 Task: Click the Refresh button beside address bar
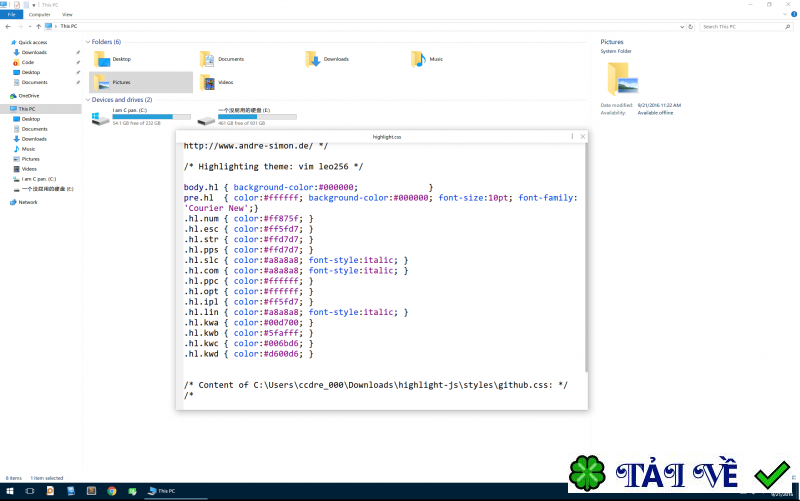click(x=692, y=26)
